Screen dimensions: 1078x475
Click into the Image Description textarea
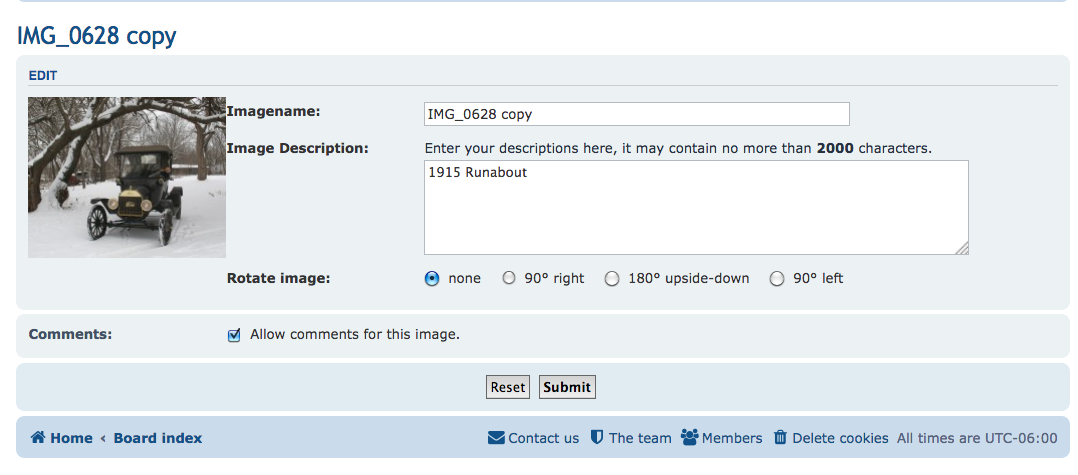(x=695, y=207)
